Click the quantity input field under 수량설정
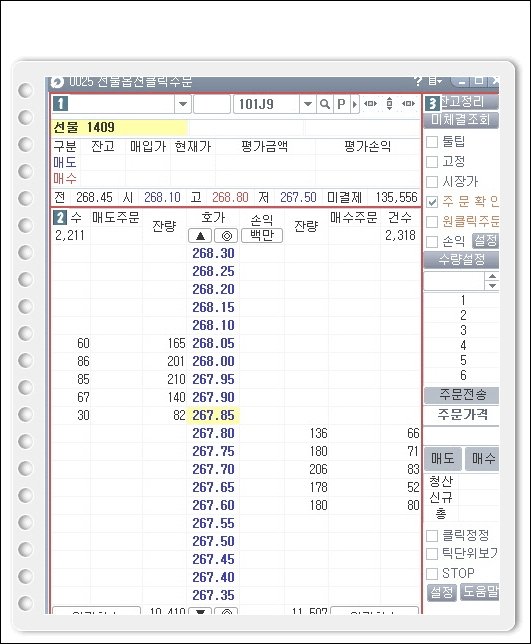Image resolution: width=531 pixels, height=644 pixels. pos(455,281)
